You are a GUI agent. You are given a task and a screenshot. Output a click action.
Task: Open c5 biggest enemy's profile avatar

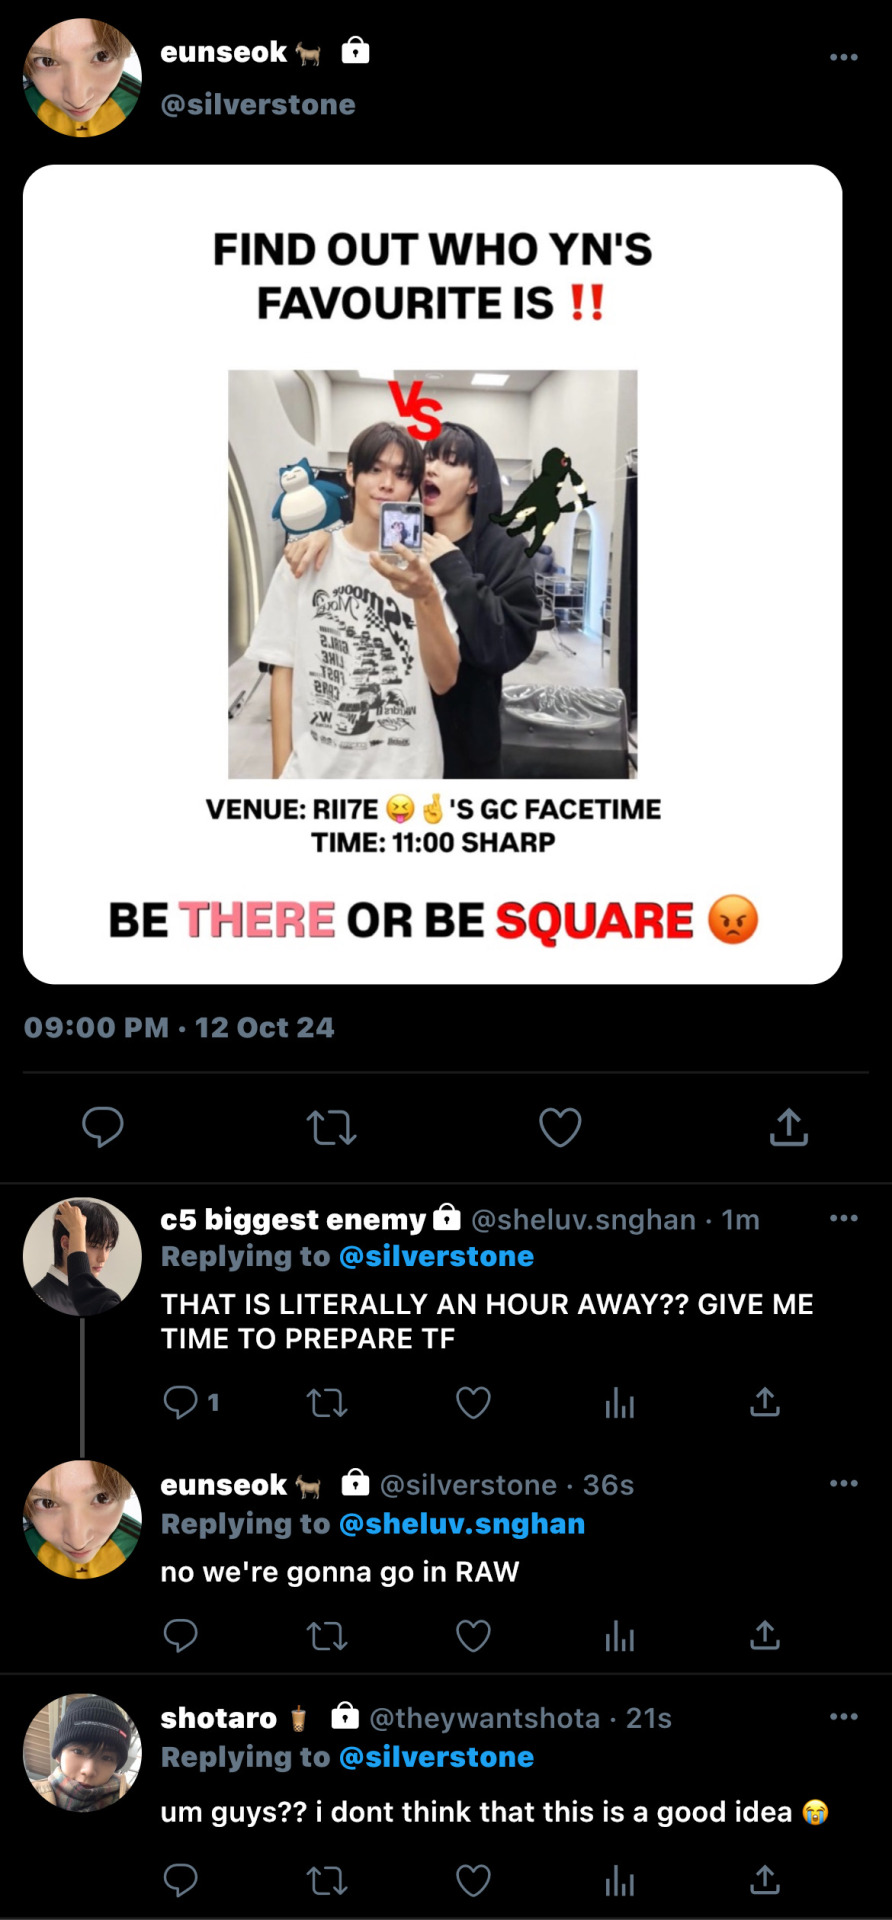pos(82,1257)
